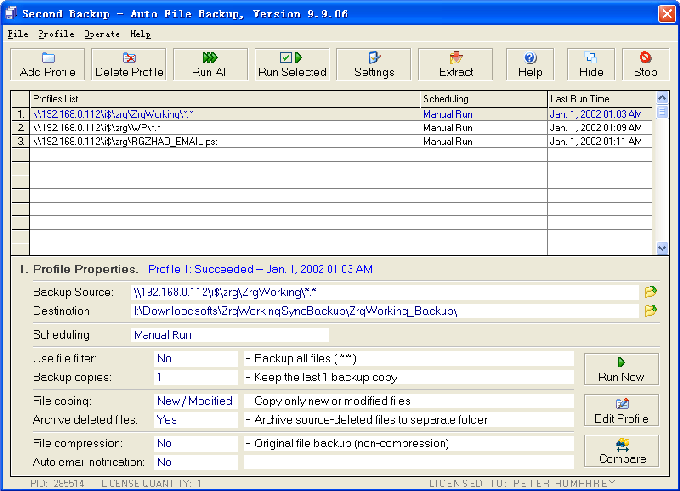Browse Backup Source folder icon
The image size is (680, 491).
(x=651, y=292)
